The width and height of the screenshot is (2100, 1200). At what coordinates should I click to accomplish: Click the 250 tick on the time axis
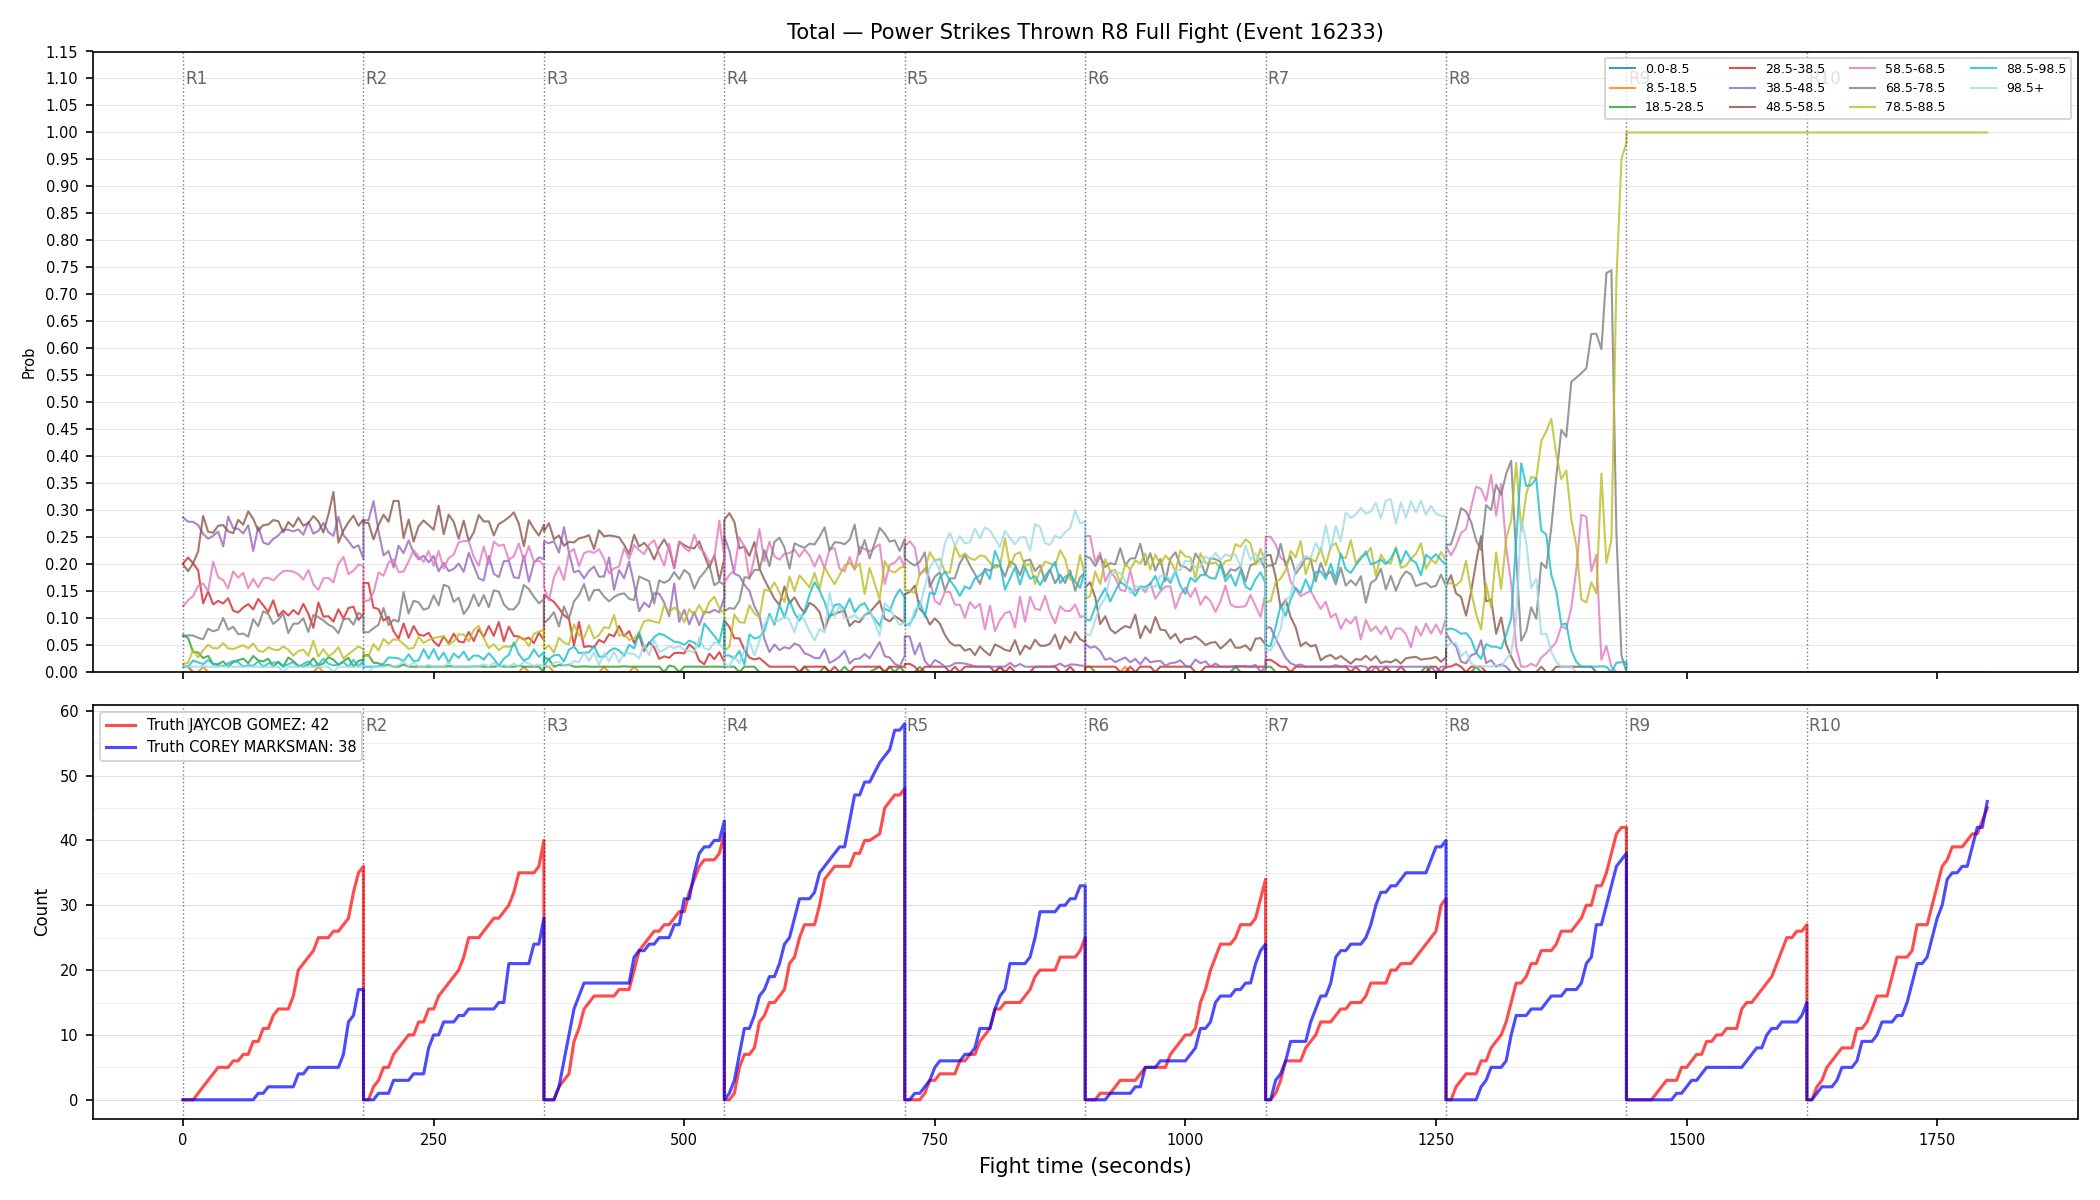click(x=433, y=1139)
